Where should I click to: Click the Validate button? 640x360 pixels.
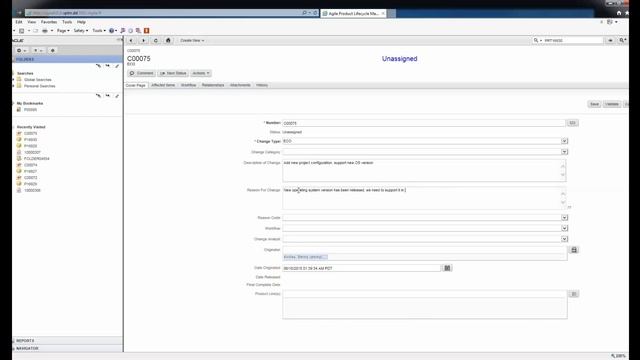(x=611, y=104)
